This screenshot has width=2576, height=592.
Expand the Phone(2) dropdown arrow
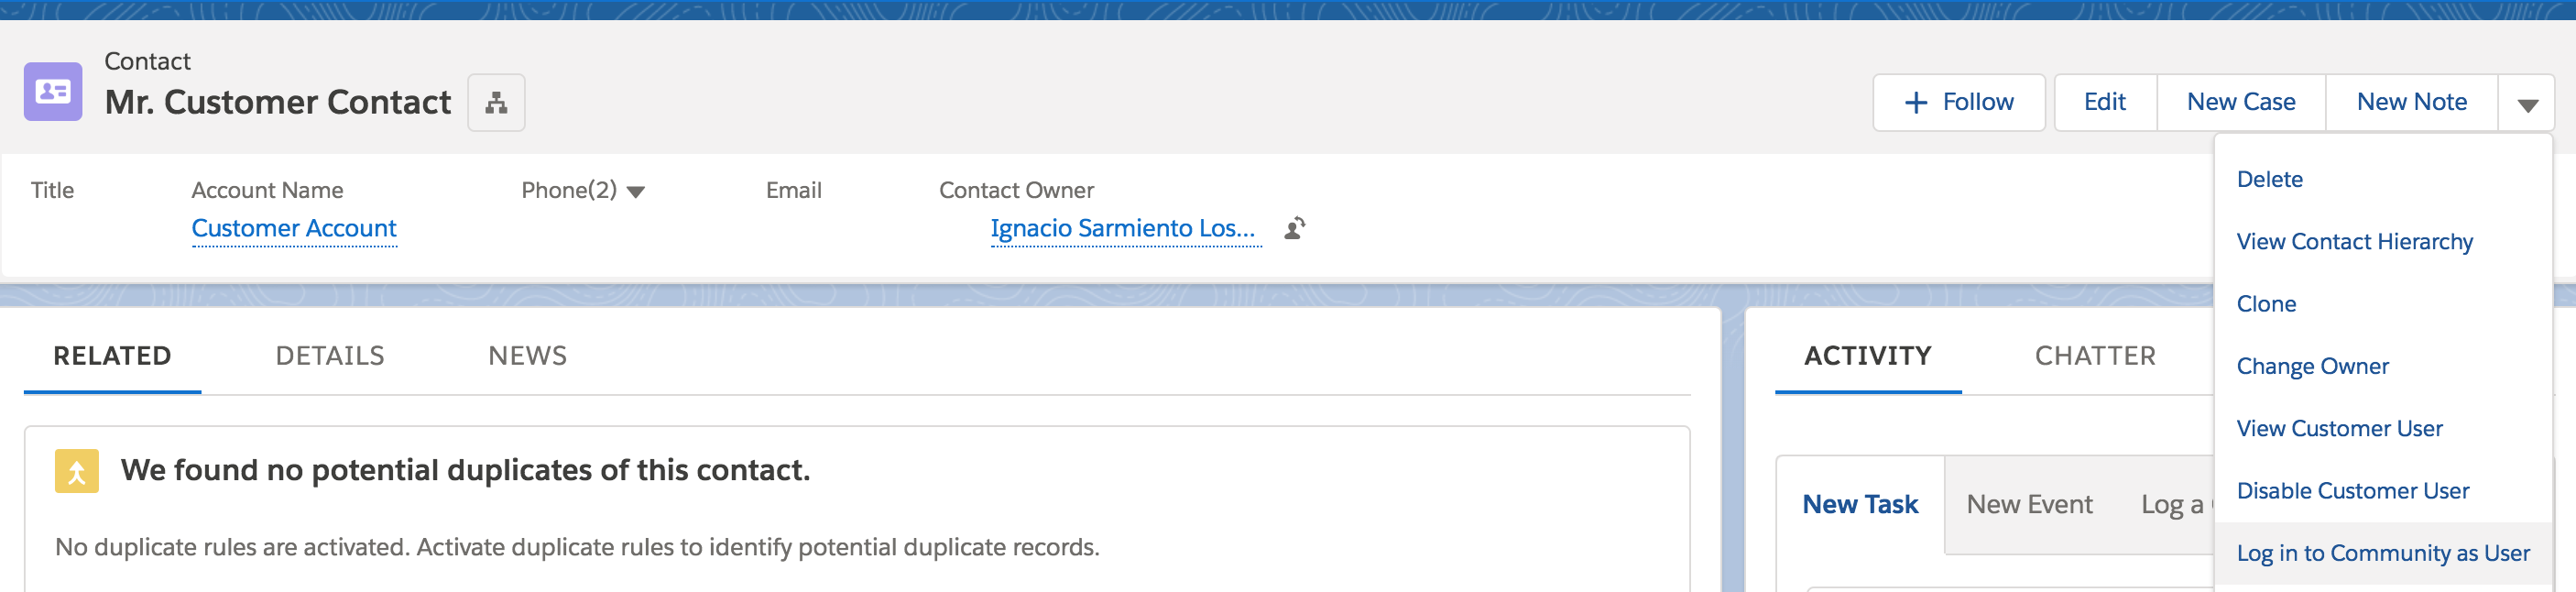[x=636, y=192]
